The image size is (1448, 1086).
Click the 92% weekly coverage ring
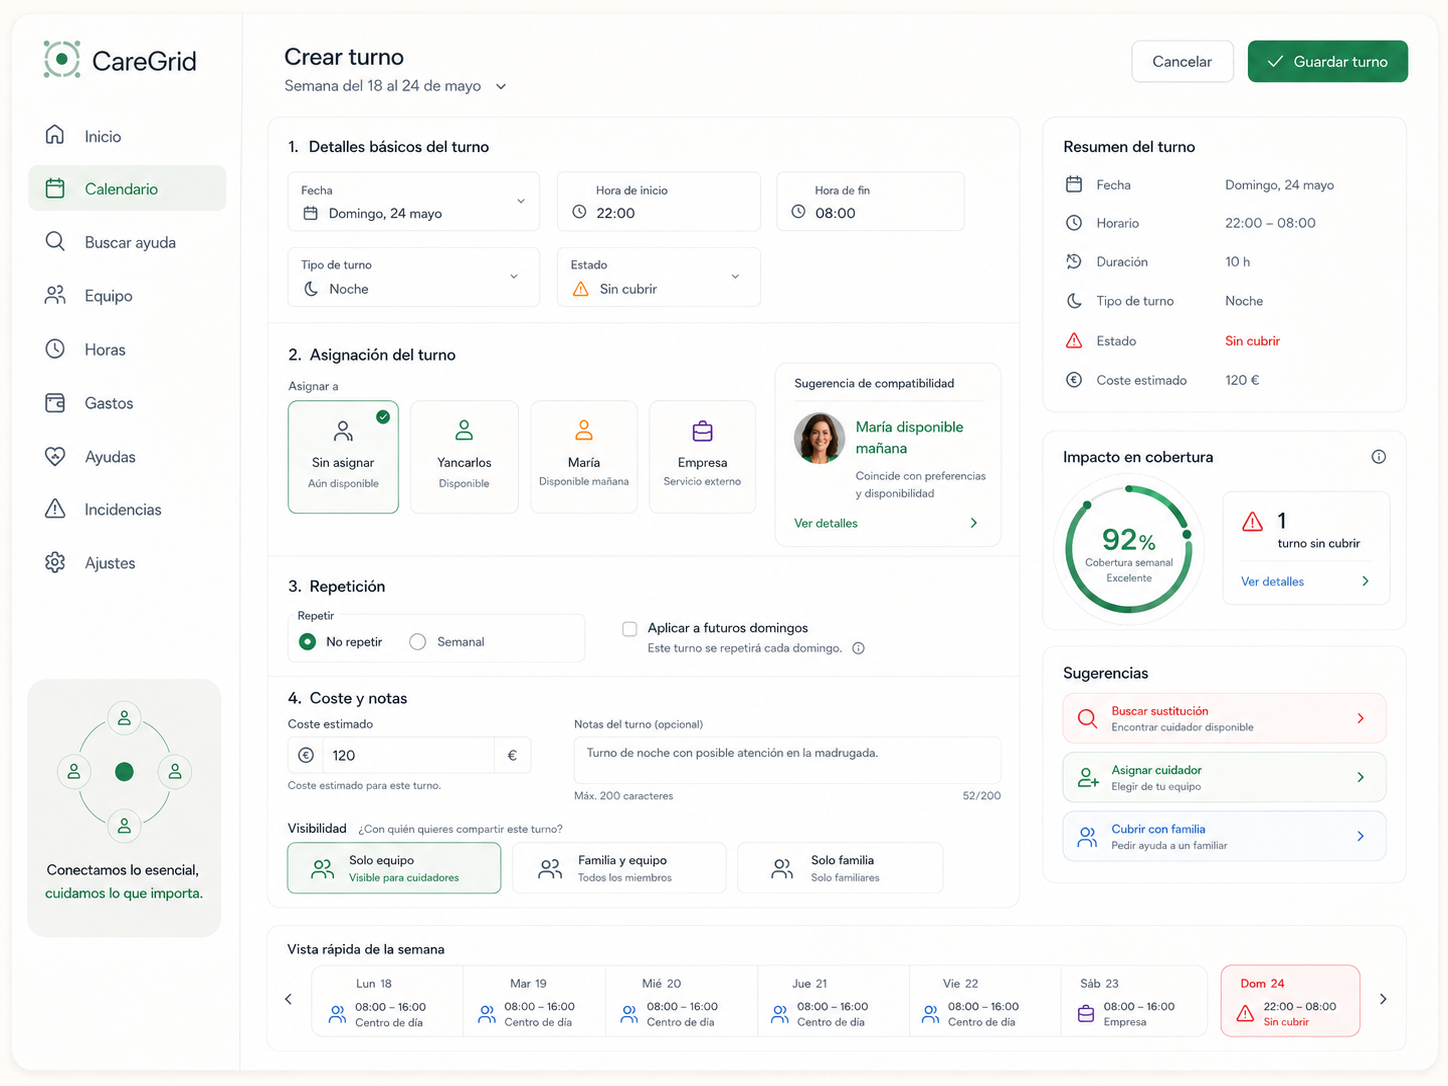(x=1129, y=549)
